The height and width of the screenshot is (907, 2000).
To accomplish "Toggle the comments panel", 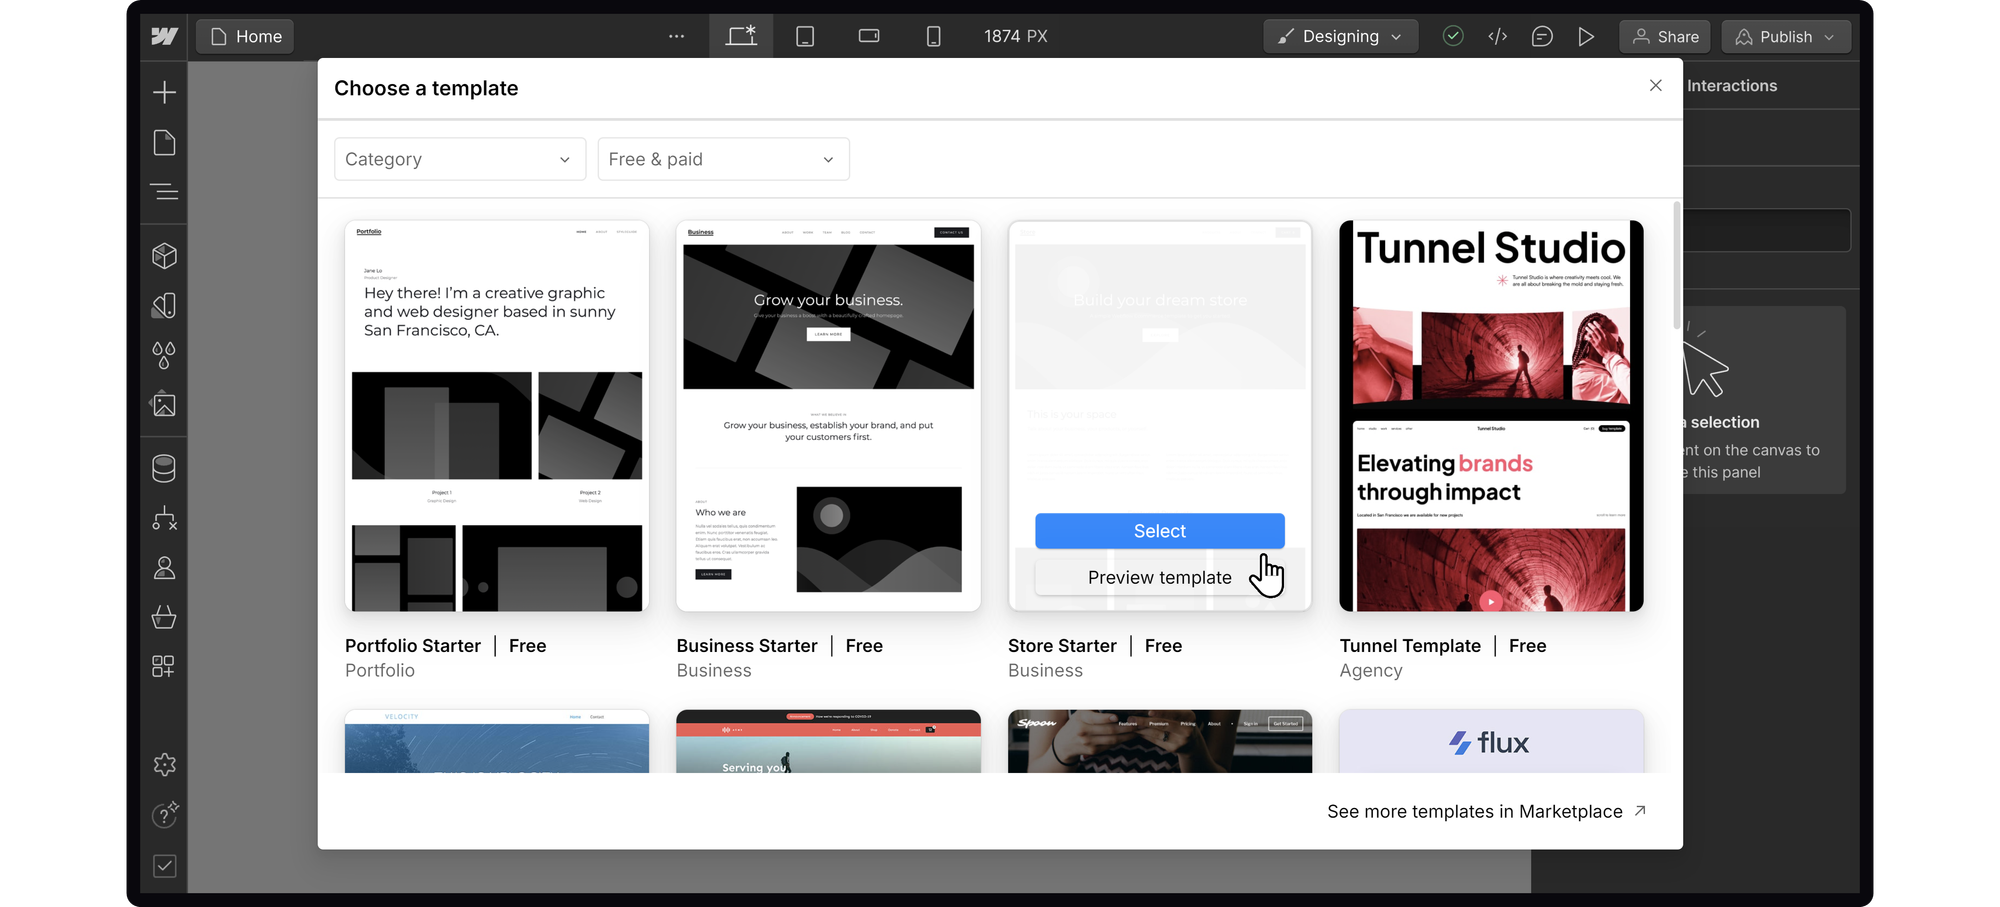I will point(1541,36).
